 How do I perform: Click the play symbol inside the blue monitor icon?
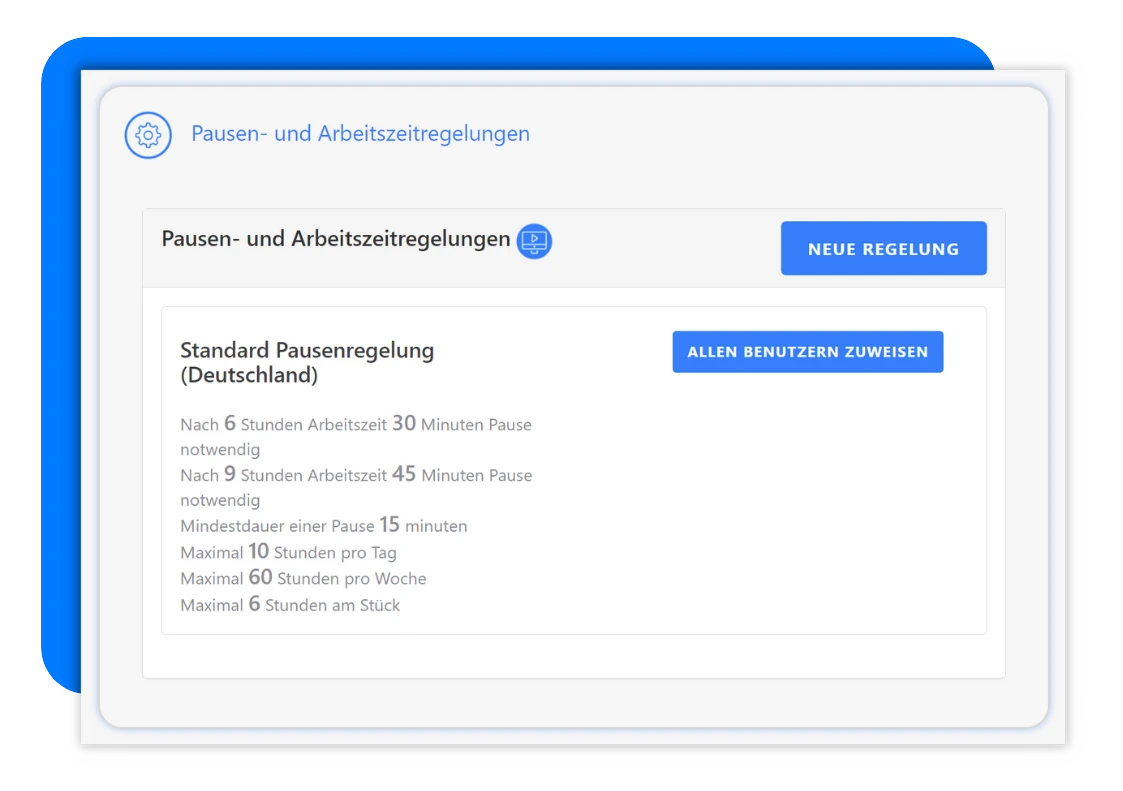click(x=535, y=240)
